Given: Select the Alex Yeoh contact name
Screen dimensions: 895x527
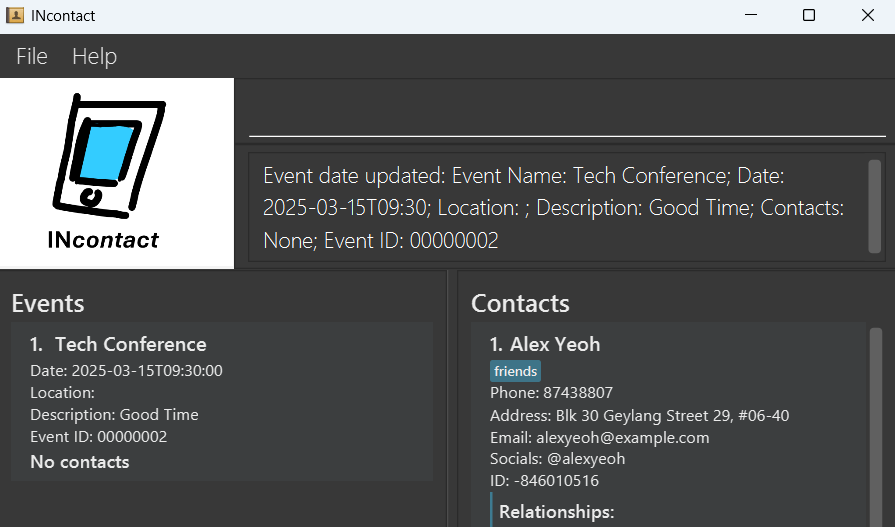Looking at the screenshot, I should tap(555, 344).
